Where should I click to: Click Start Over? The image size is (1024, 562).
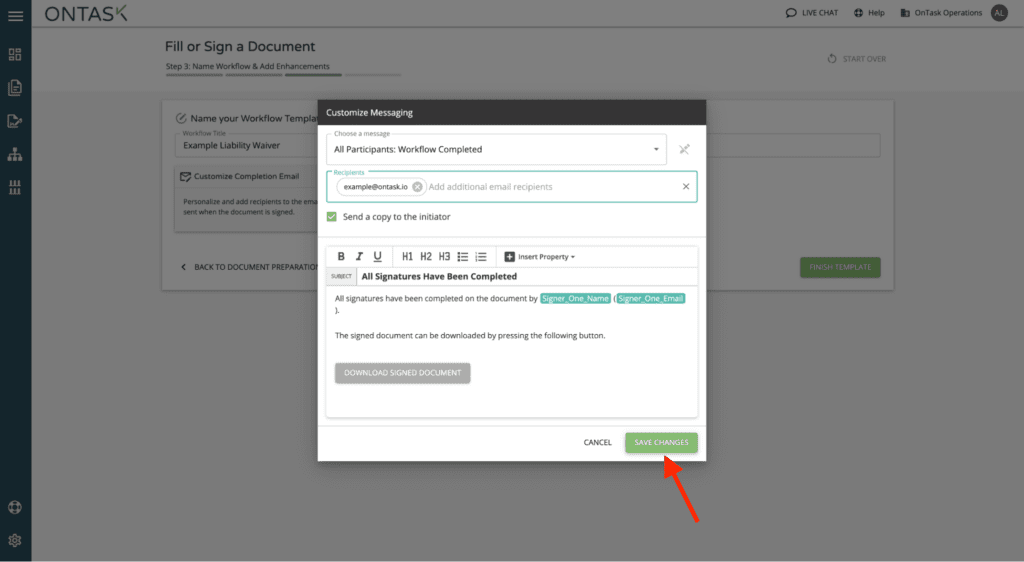coord(857,59)
